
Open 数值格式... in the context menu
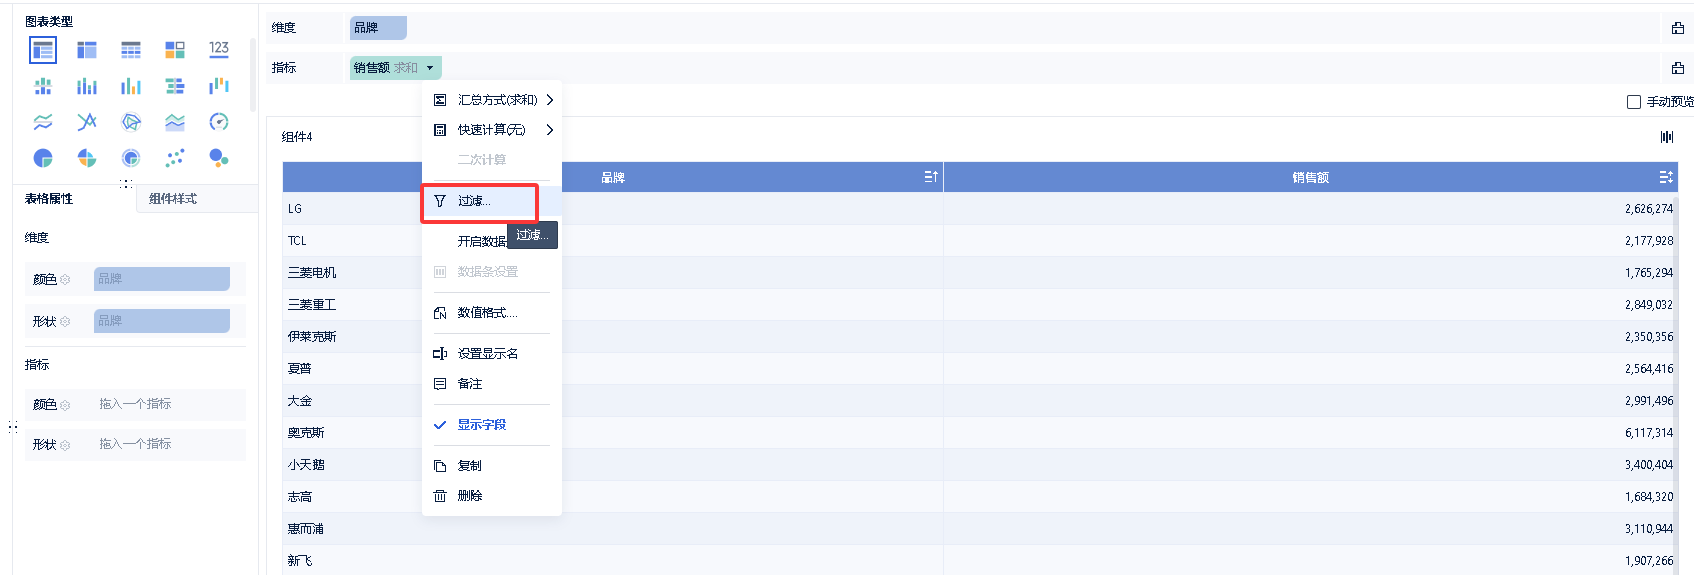click(491, 313)
